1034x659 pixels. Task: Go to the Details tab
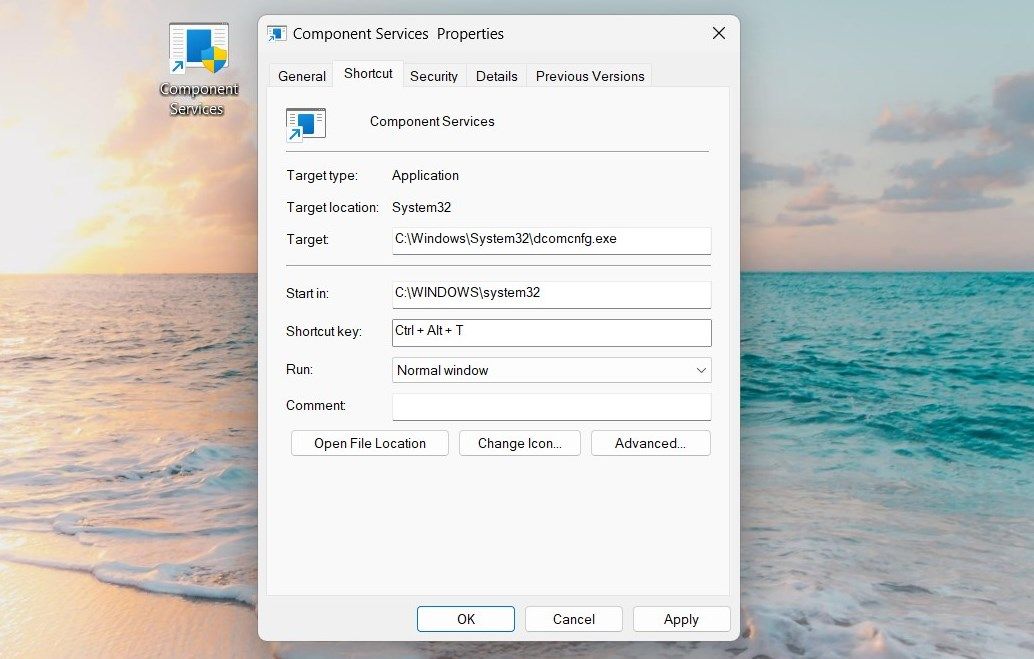pyautogui.click(x=497, y=77)
